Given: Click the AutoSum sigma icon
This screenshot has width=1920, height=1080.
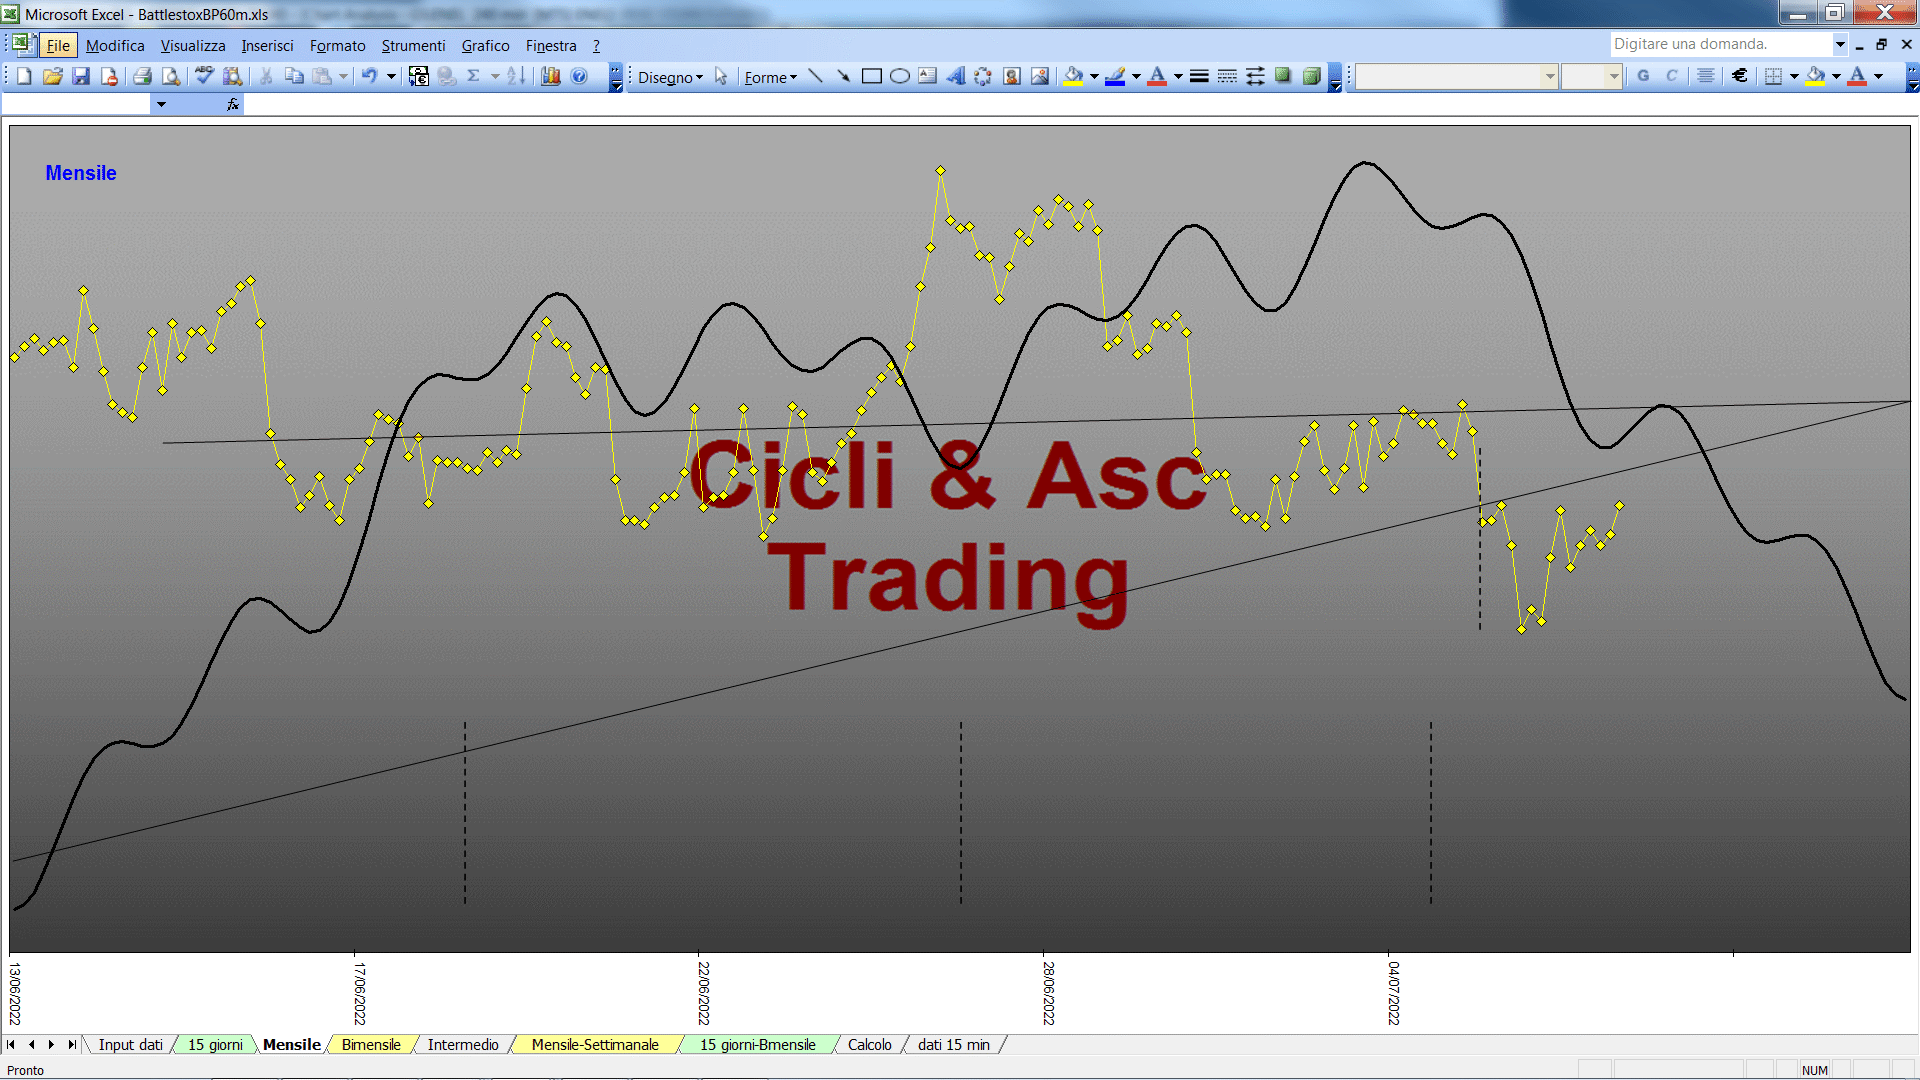Looking at the screenshot, I should click(474, 76).
